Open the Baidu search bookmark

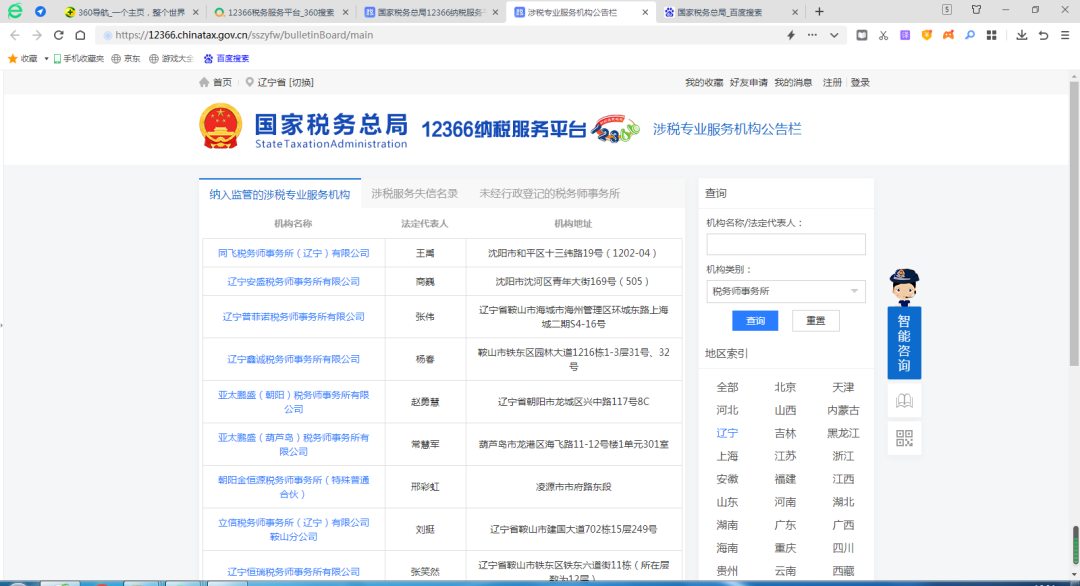click(x=227, y=59)
